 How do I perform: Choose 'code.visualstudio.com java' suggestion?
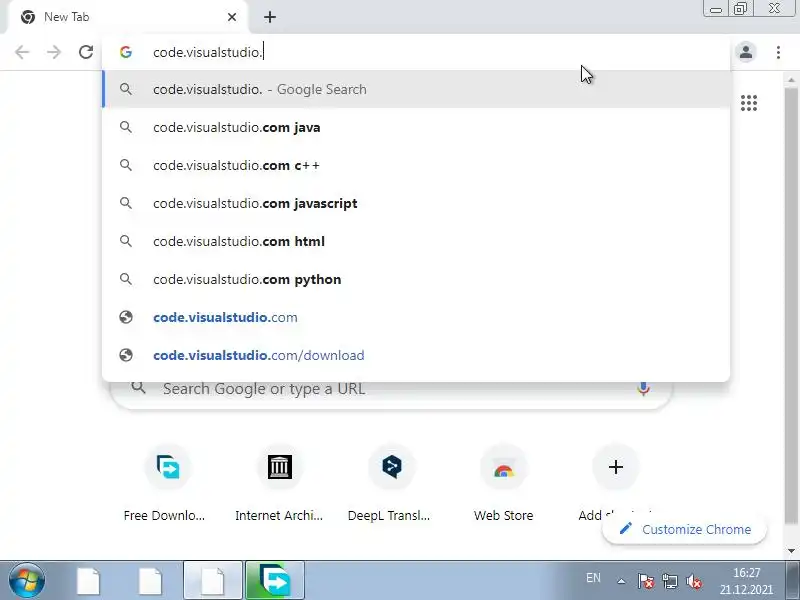click(x=416, y=128)
